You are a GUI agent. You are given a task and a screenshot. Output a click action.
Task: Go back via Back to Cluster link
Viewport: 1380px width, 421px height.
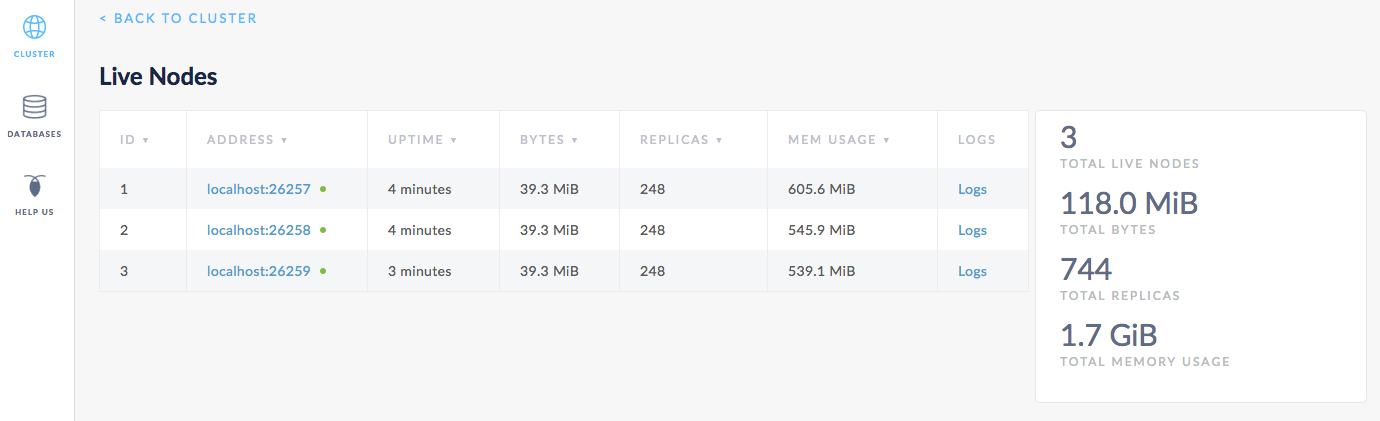click(x=178, y=18)
